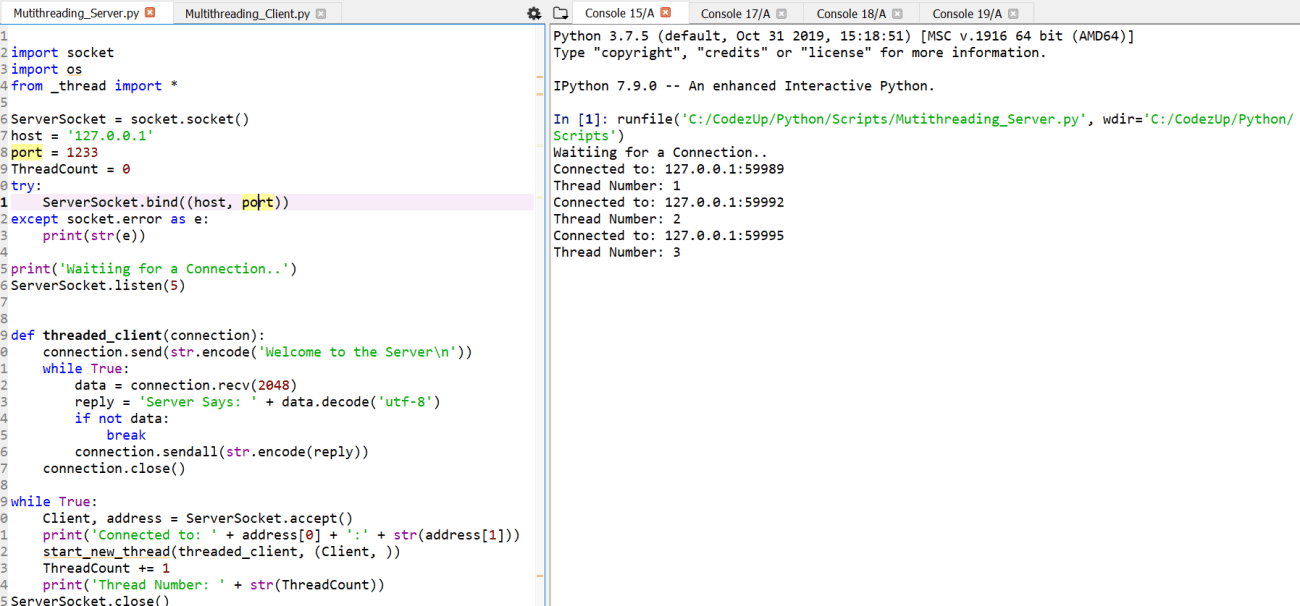Click 'Waitiing for a Connection..' console output
The image size is (1300, 606).
click(661, 152)
